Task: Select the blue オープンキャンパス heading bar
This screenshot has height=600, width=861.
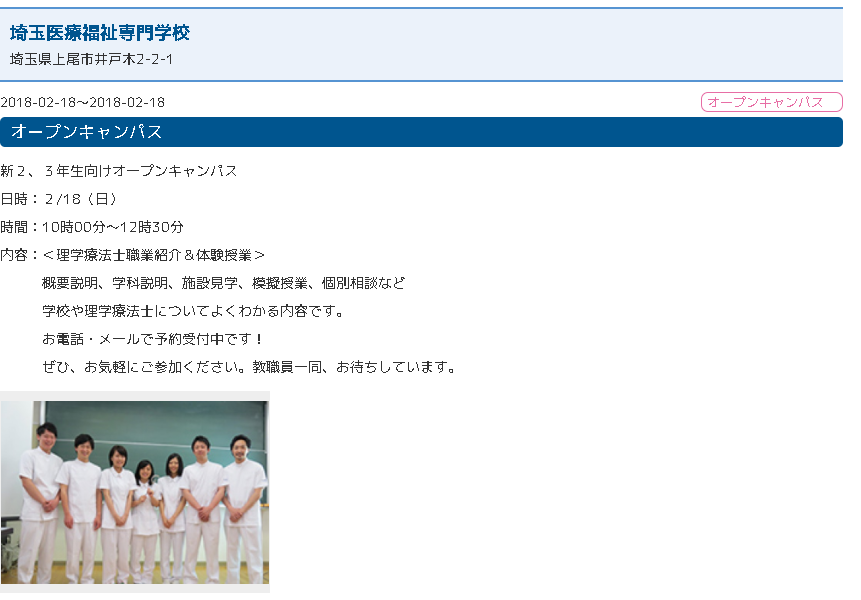Action: click(x=420, y=132)
